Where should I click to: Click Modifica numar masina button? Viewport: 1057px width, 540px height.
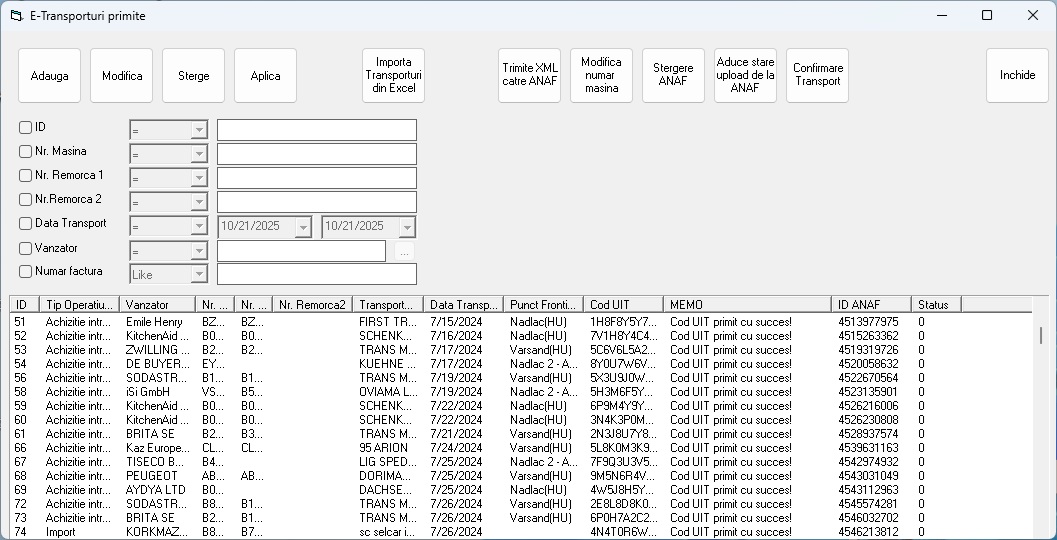(x=601, y=76)
